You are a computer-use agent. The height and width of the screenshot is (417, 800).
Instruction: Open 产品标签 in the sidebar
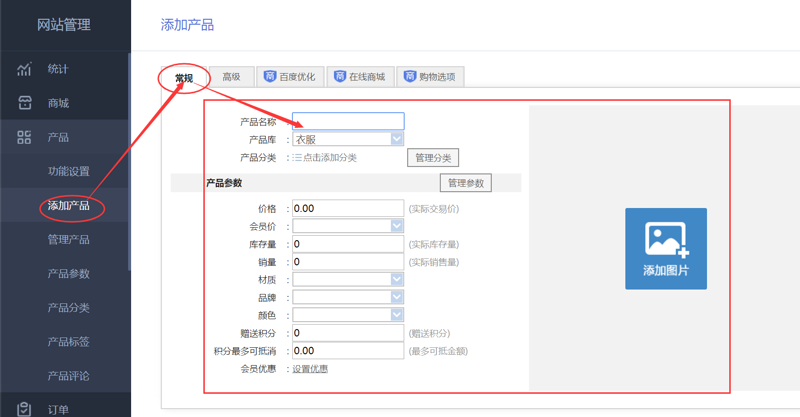pos(68,341)
